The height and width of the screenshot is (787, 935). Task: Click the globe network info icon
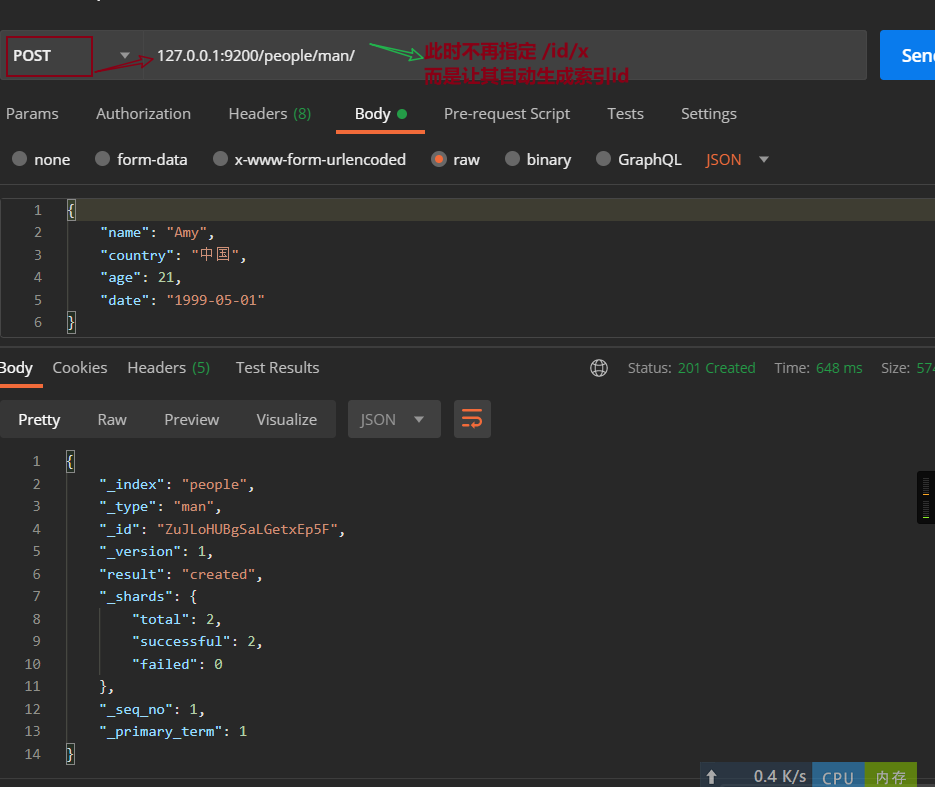tap(599, 368)
